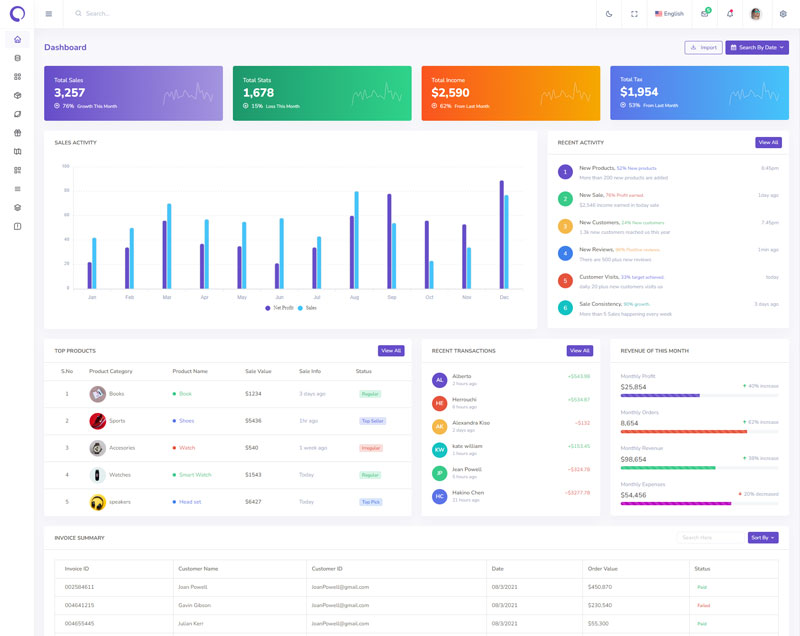This screenshot has height=636, width=800.
Task: Open the settings gear in the header
Action: coord(783,14)
